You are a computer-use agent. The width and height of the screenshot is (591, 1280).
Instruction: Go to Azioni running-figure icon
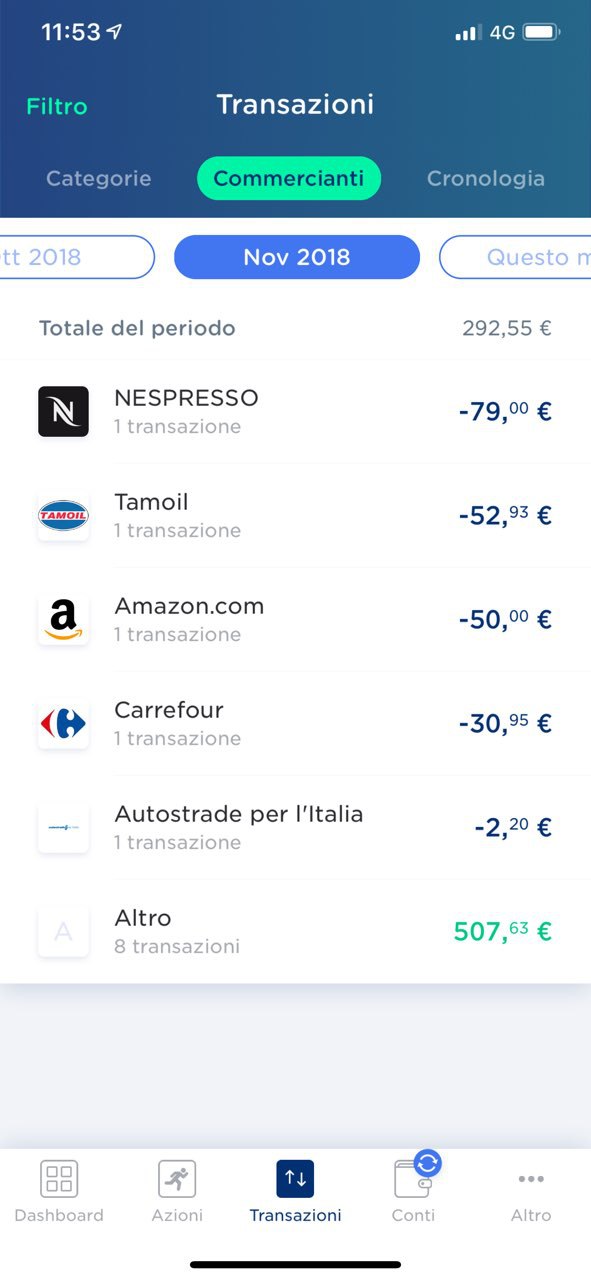(x=177, y=1179)
